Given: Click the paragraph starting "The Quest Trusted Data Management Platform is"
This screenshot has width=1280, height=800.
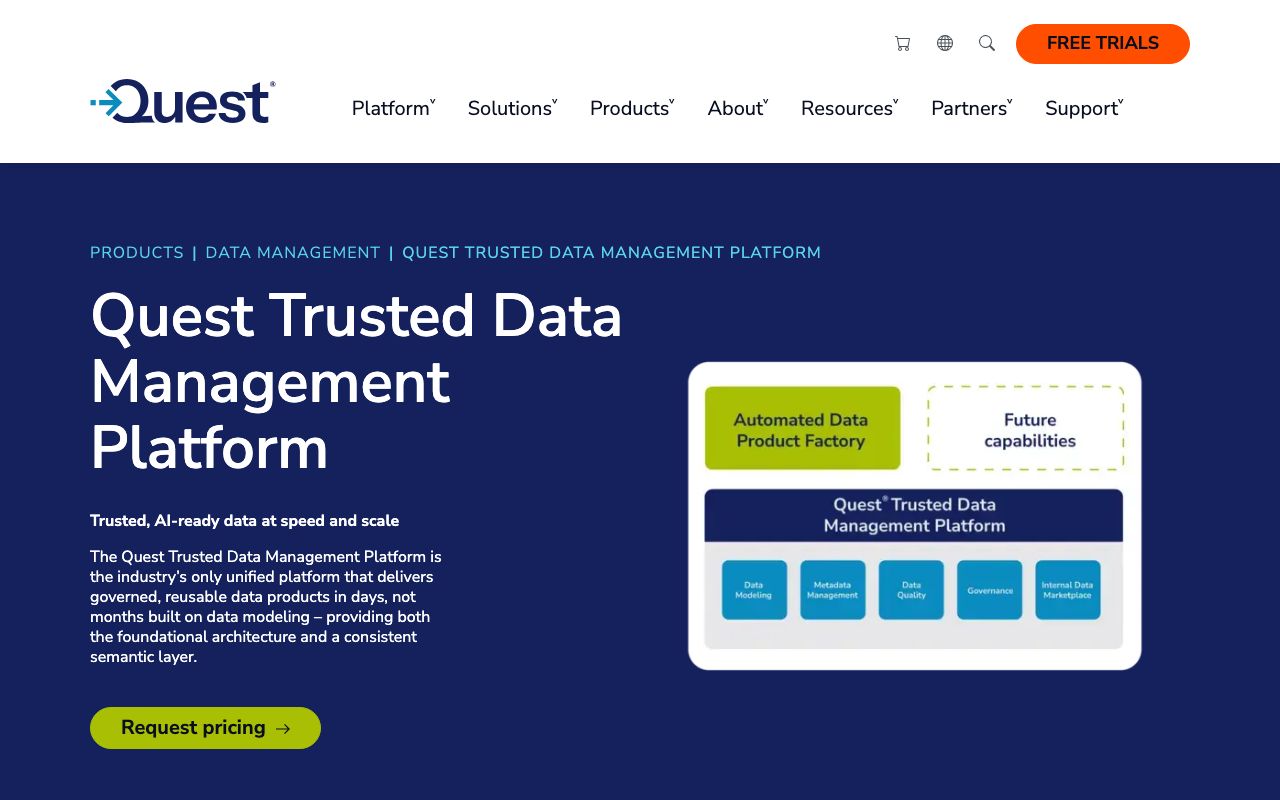Looking at the screenshot, I should (x=266, y=607).
